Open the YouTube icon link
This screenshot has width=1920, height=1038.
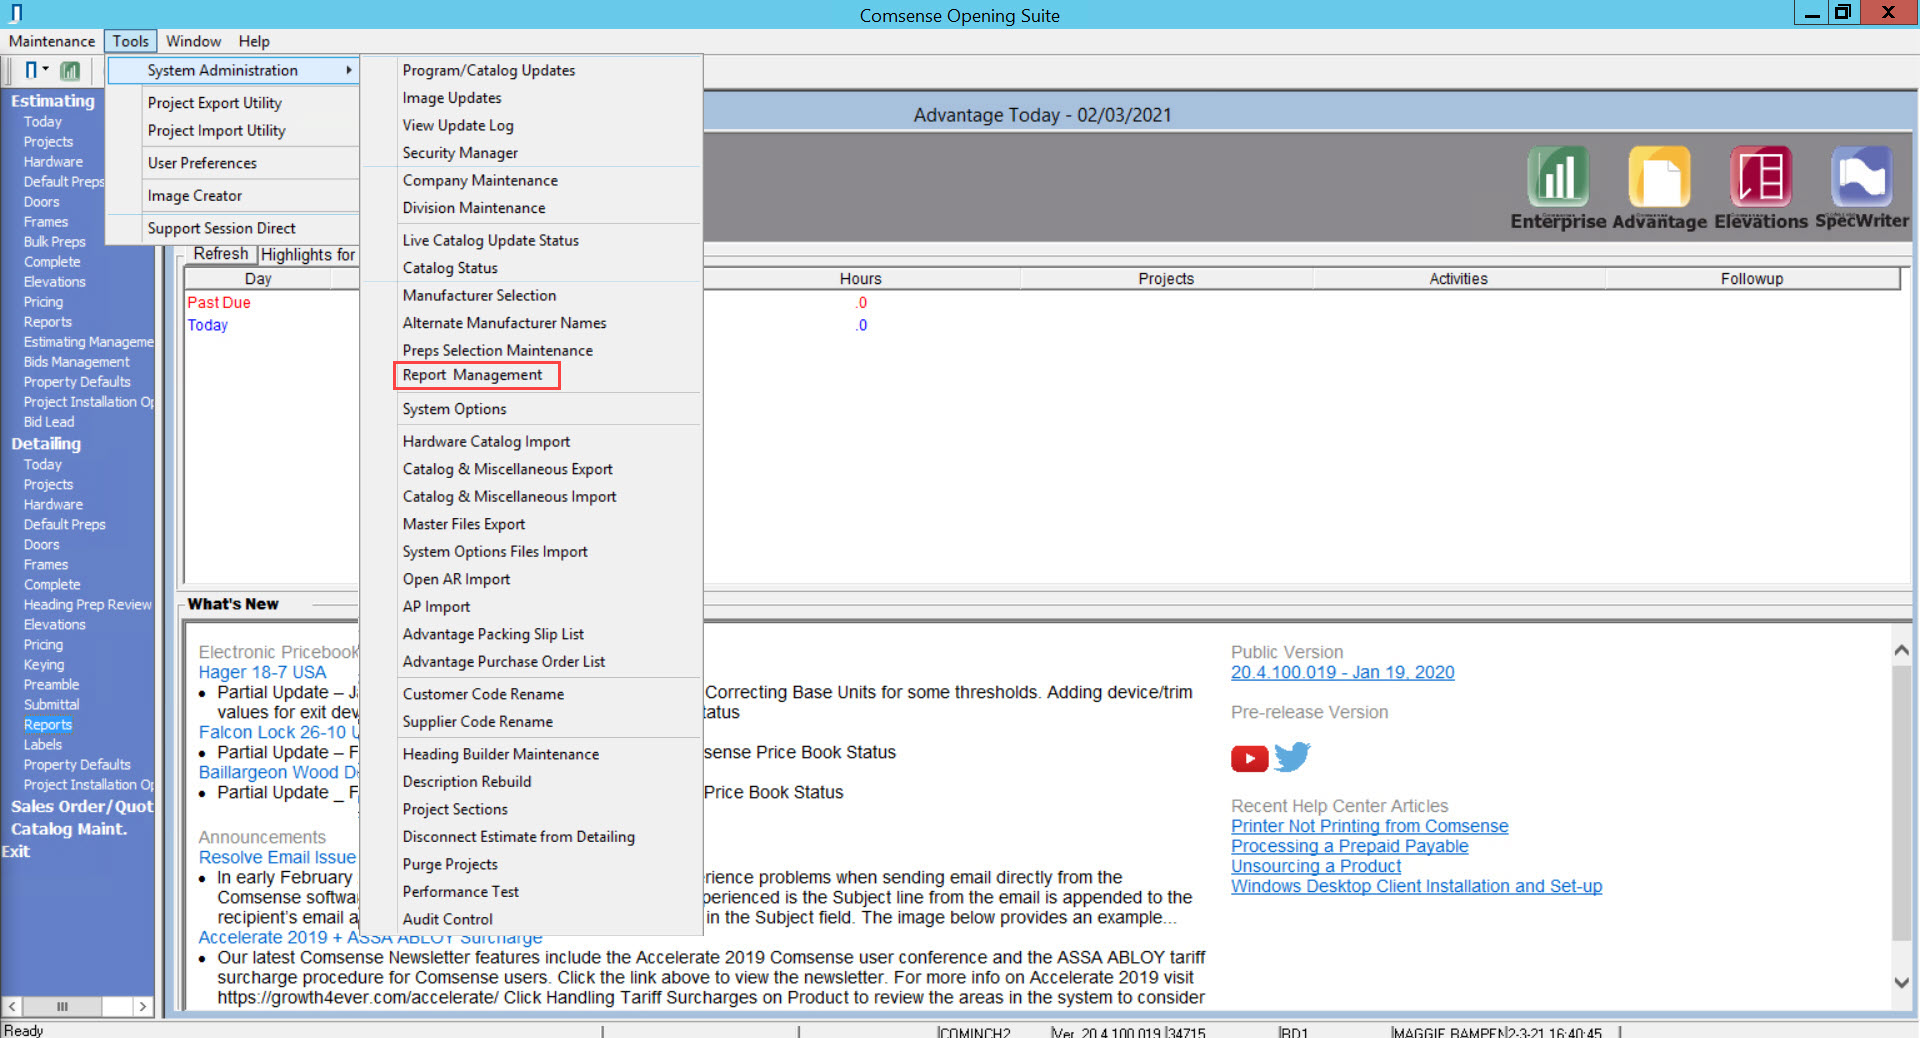pos(1249,759)
